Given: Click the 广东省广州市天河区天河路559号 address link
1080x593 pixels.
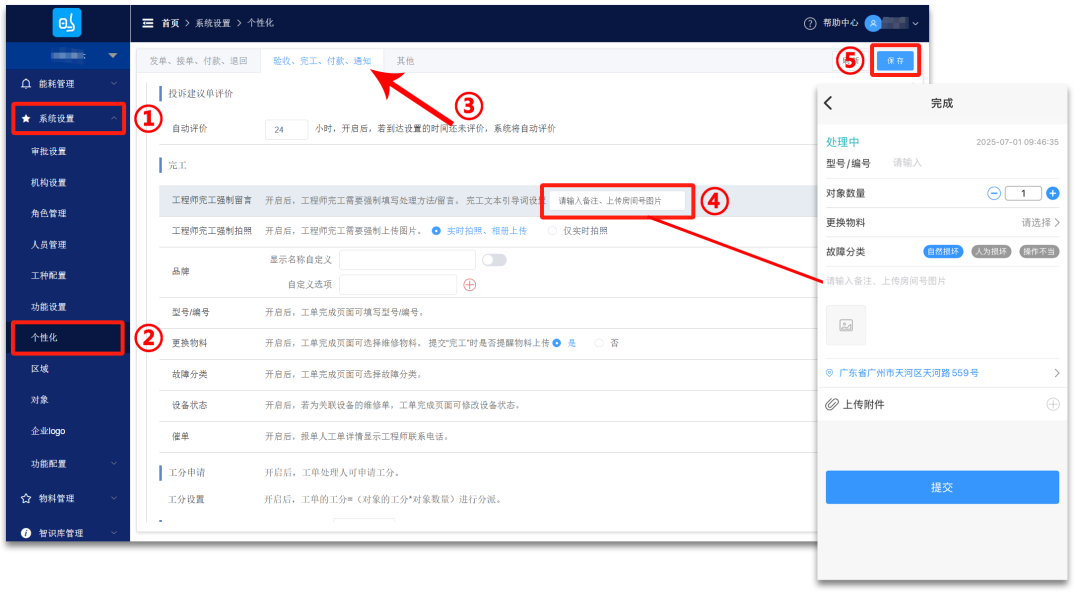Looking at the screenshot, I should (x=908, y=373).
